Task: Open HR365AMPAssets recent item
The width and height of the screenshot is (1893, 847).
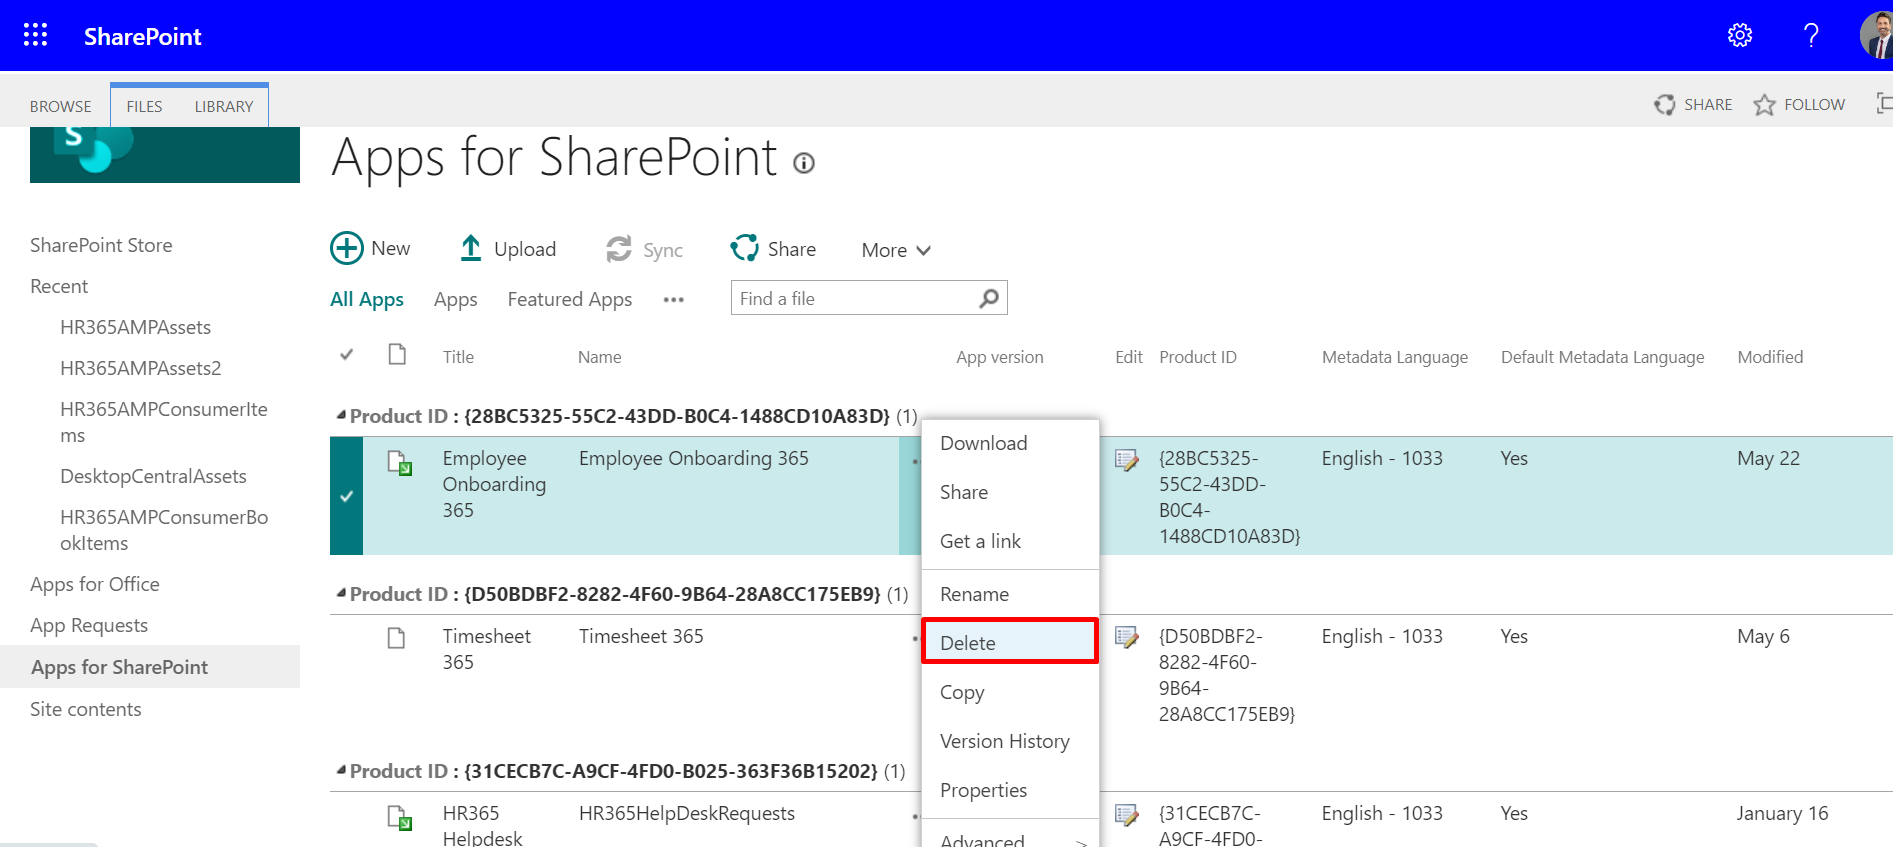Action: [135, 327]
